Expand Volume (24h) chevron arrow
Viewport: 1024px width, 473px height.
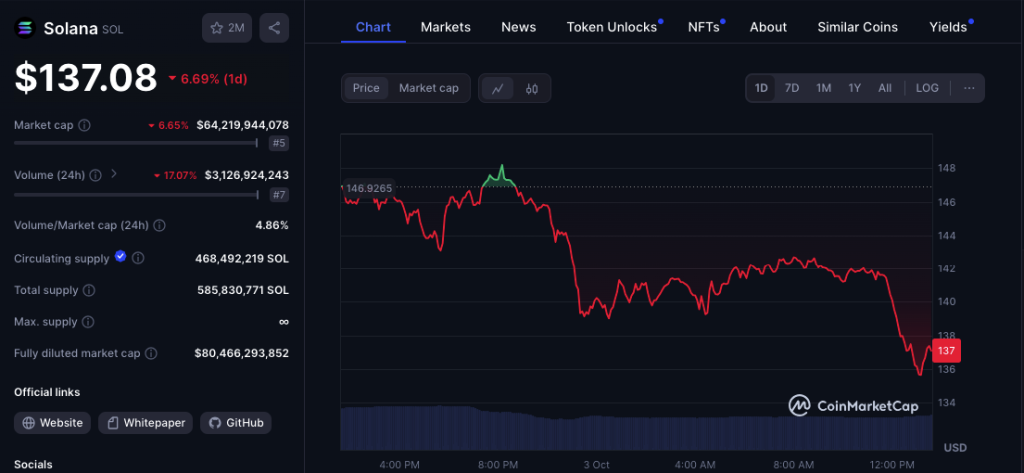(114, 174)
